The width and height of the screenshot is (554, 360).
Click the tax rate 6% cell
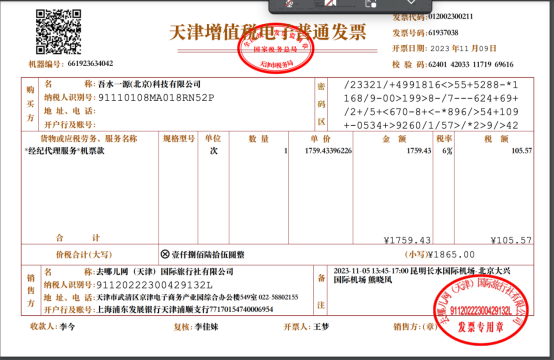447,151
